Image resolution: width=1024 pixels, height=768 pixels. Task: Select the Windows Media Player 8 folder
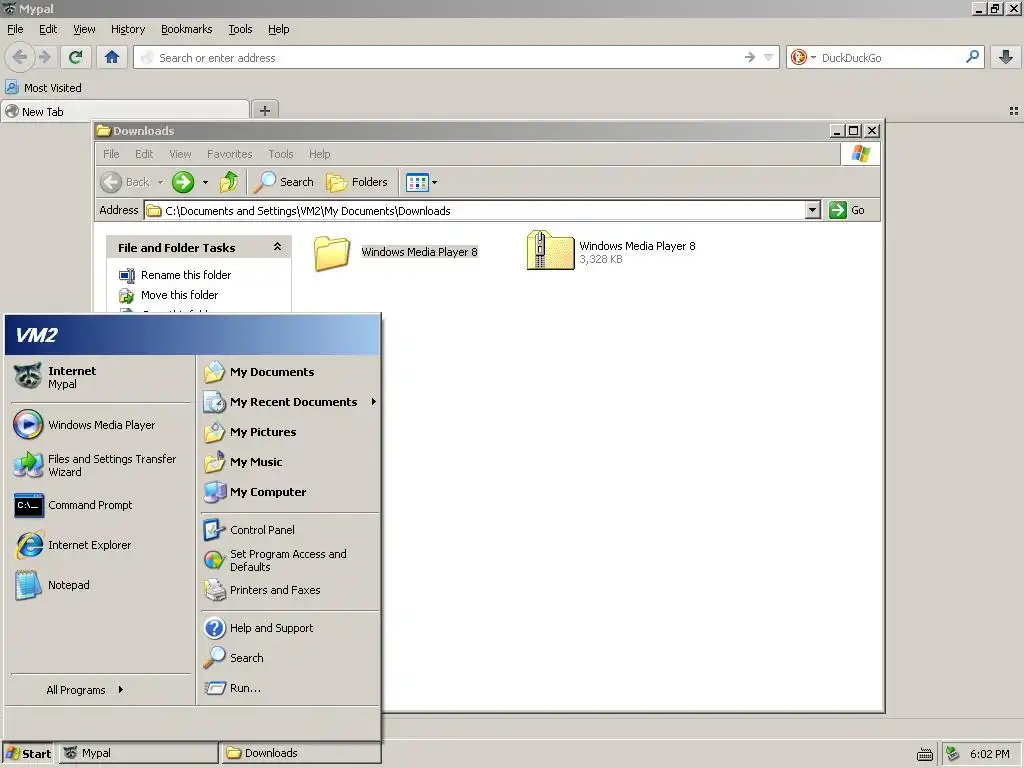(396, 252)
